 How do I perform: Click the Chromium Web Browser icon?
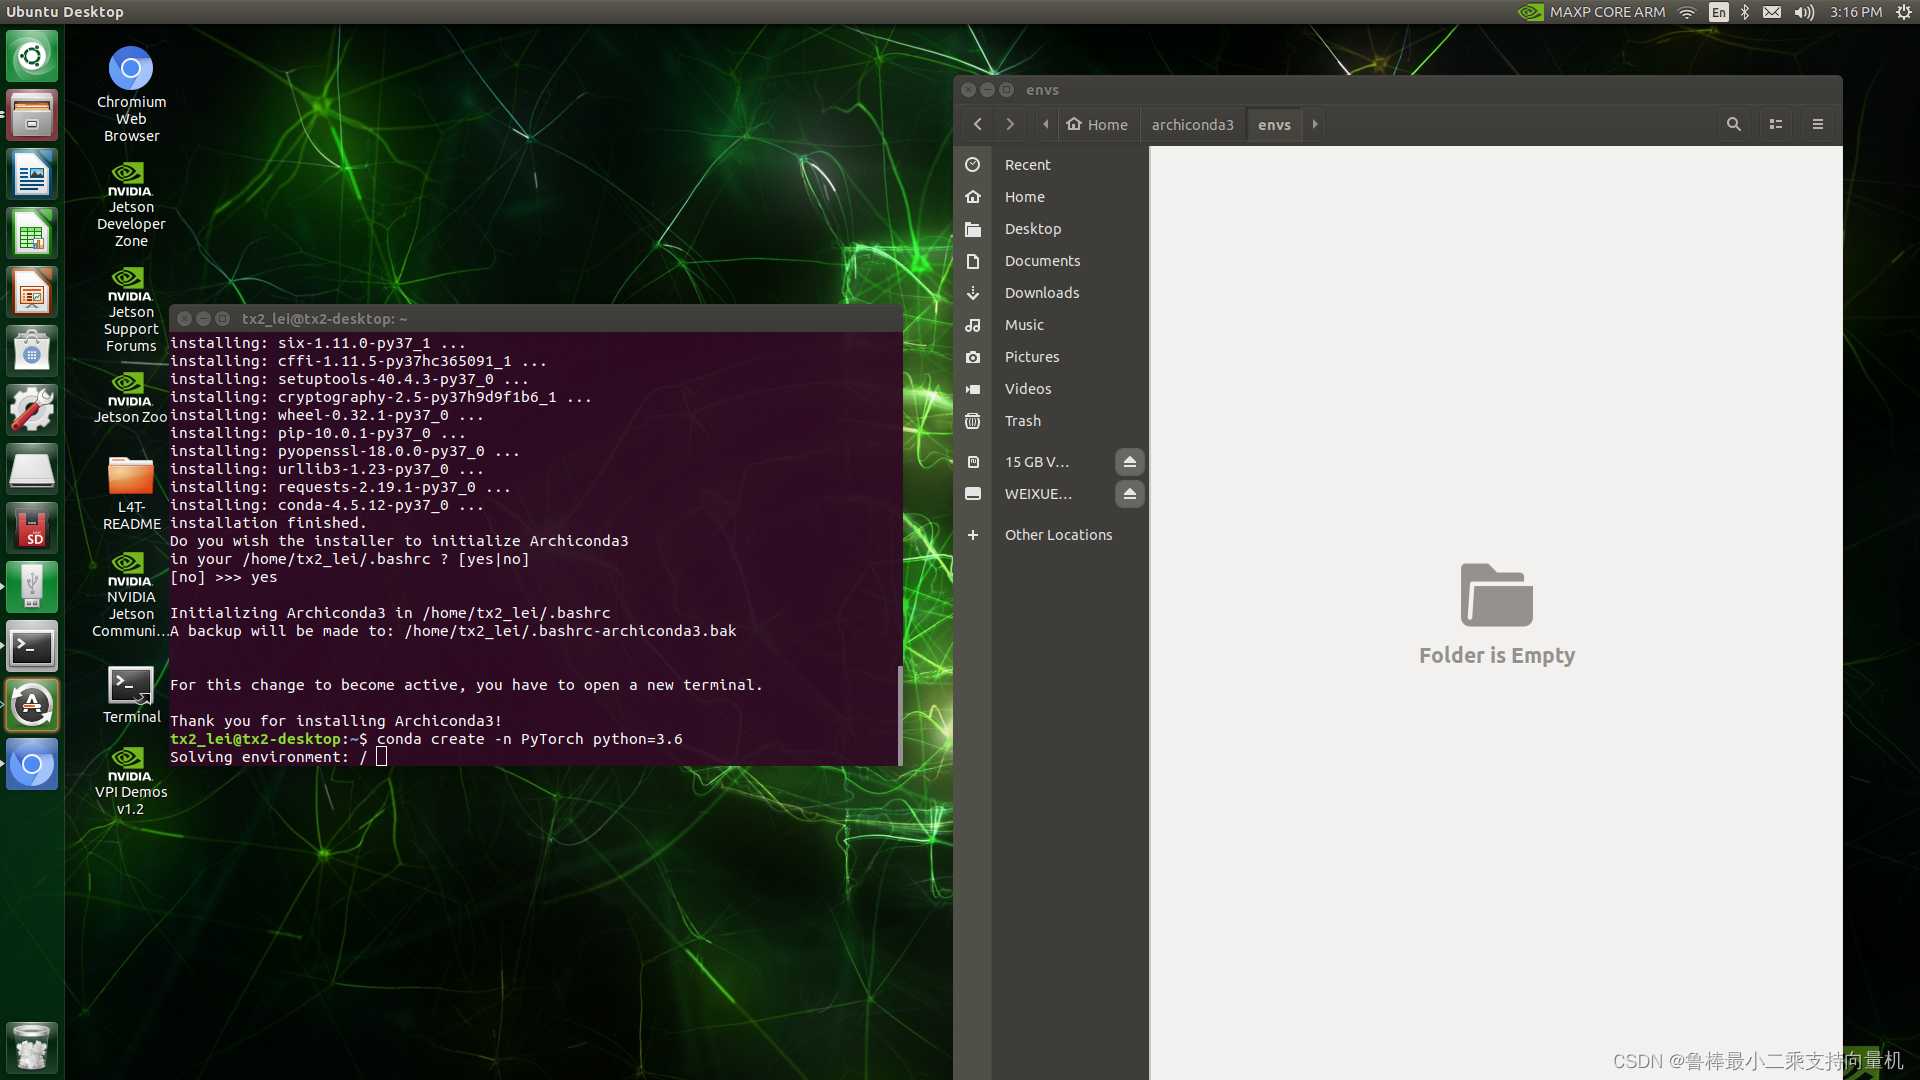pos(132,67)
